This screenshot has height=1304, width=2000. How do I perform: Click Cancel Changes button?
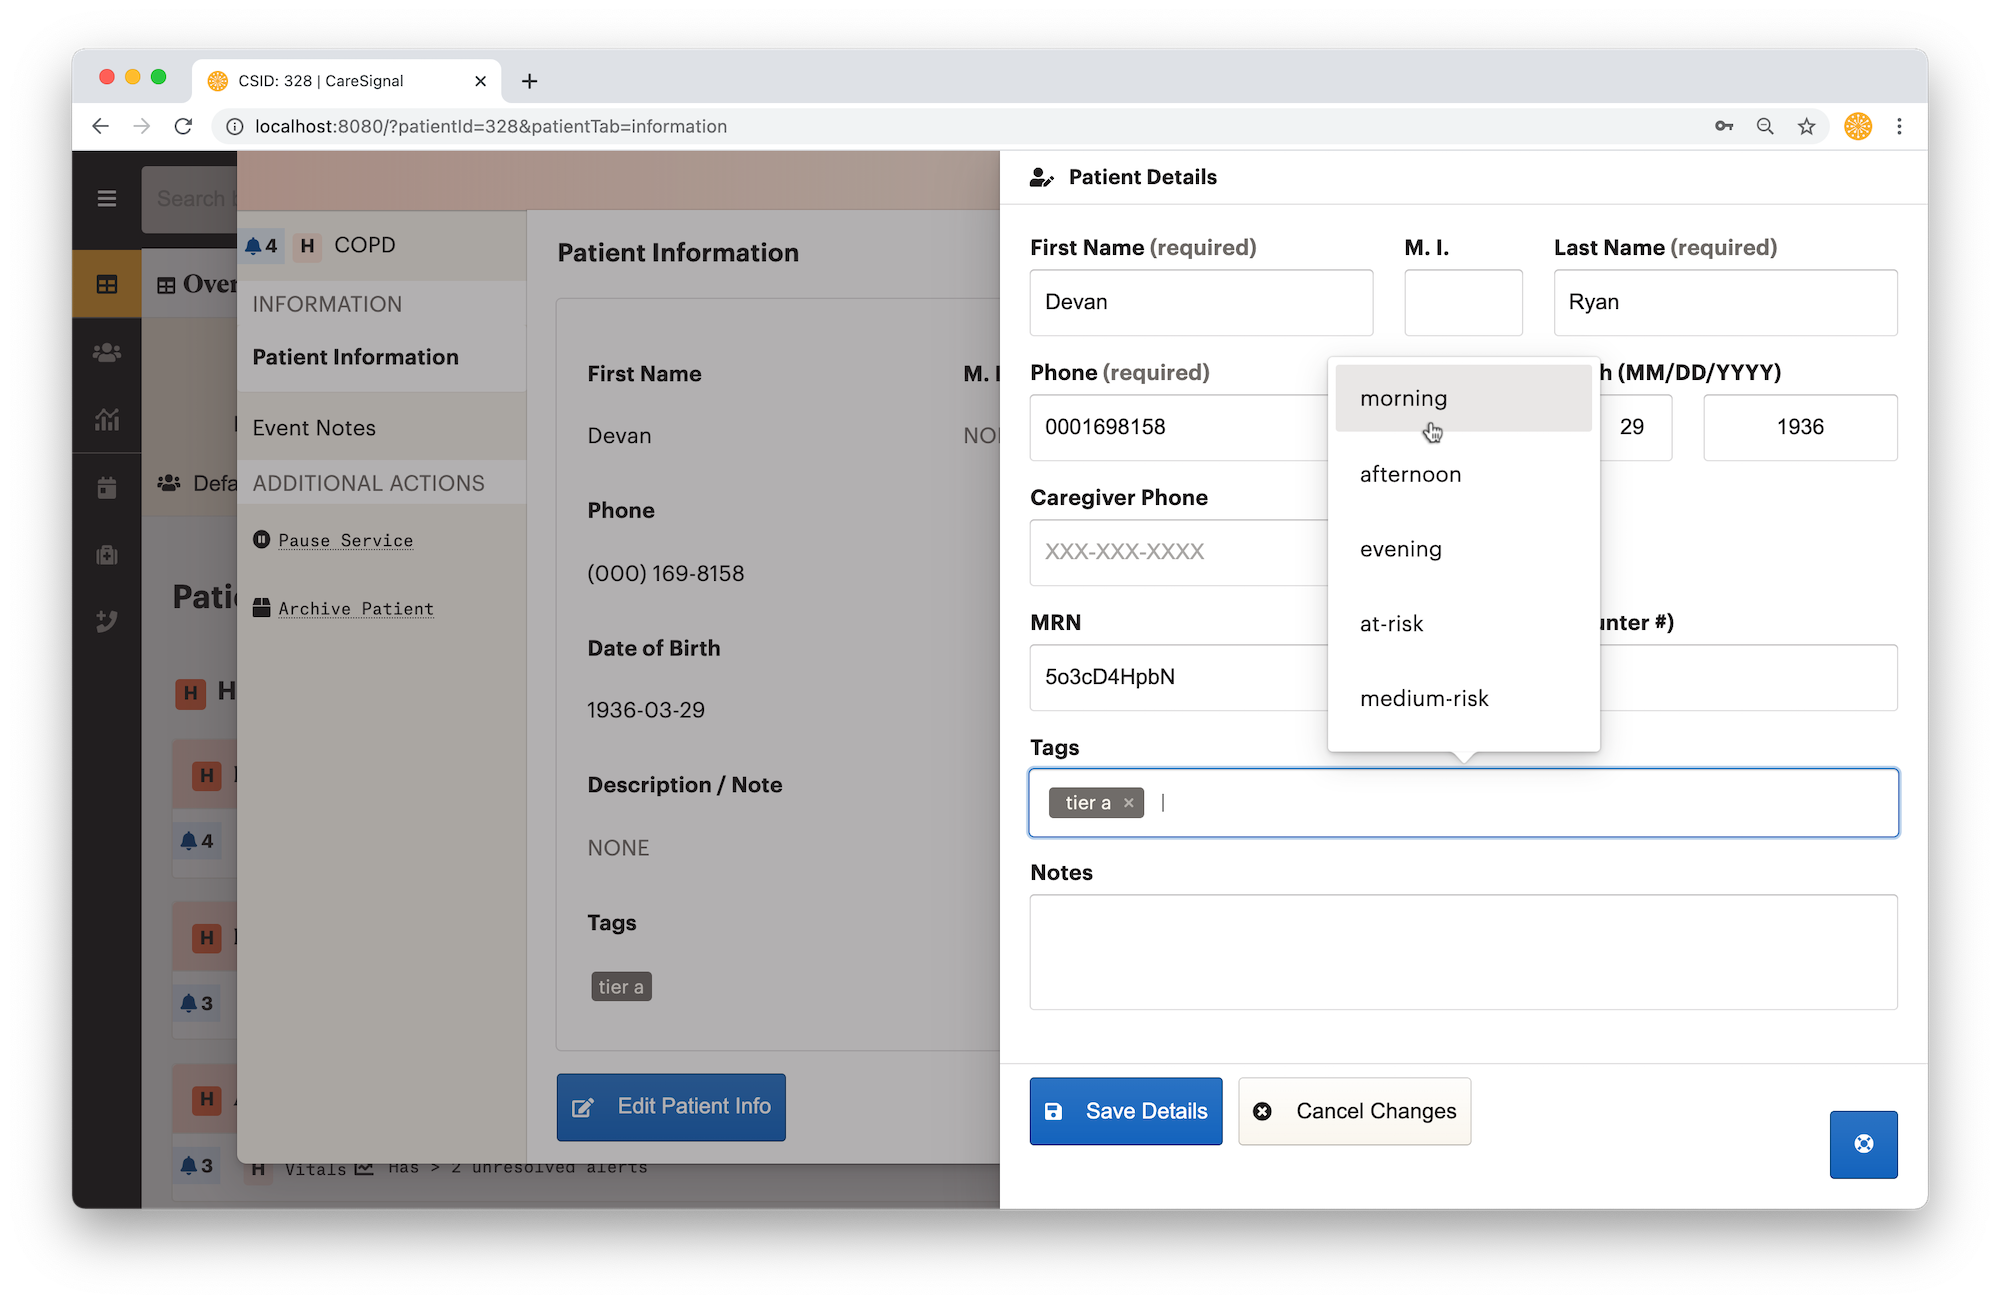pos(1354,1111)
